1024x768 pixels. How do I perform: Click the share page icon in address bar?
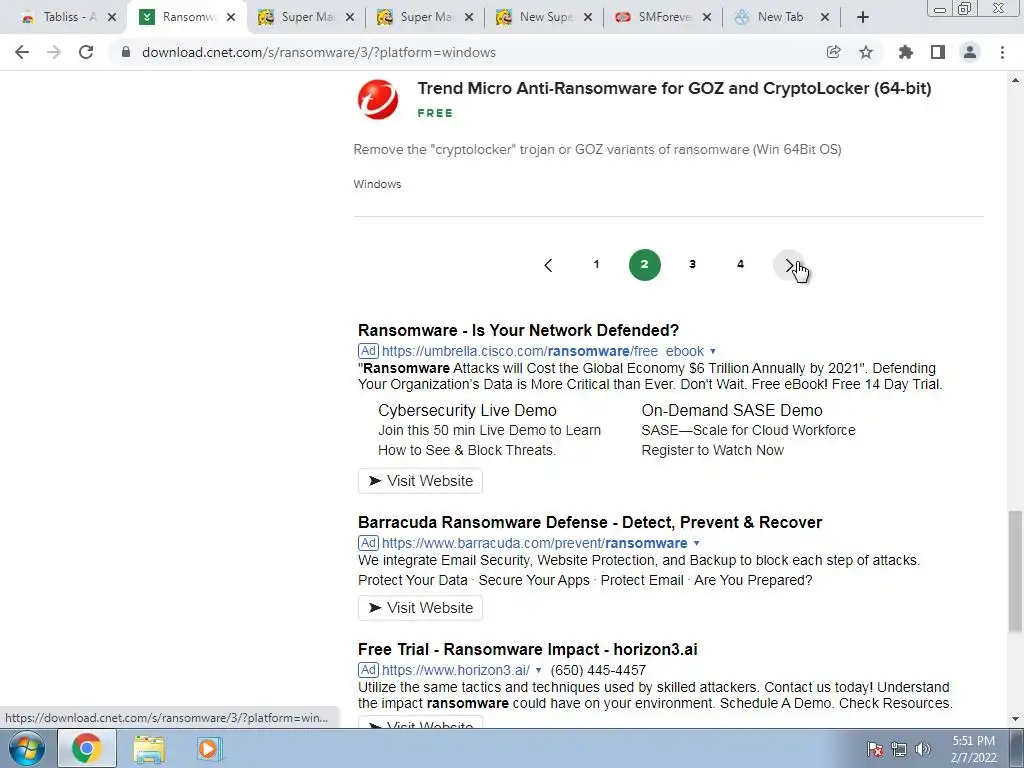click(833, 52)
